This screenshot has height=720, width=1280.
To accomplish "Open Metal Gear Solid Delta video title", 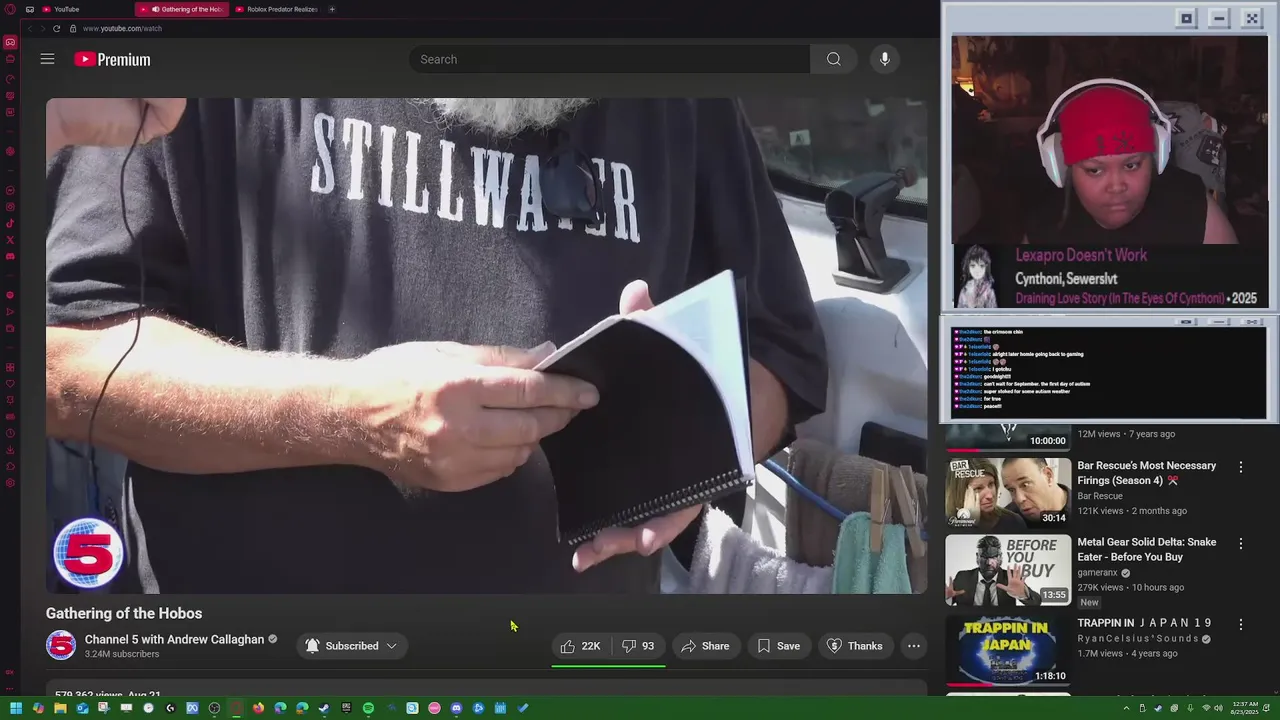I will (x=1147, y=549).
